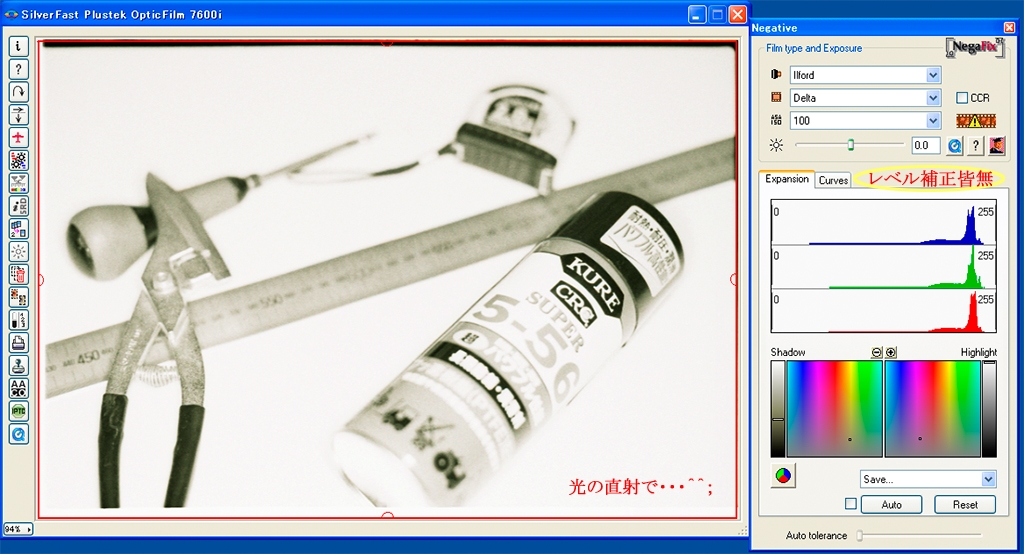The width and height of the screenshot is (1024, 554).
Task: Open the descreening dot pattern tool
Action: (18, 160)
